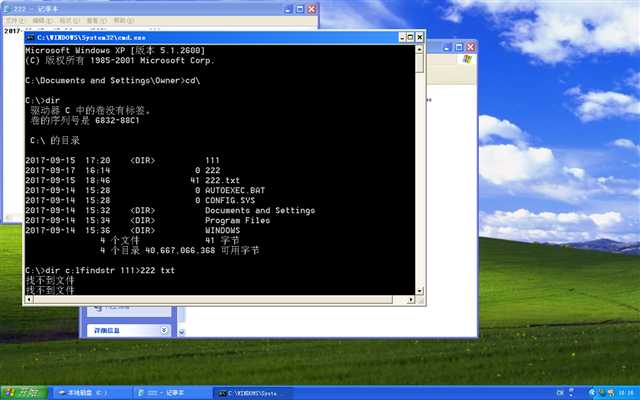The height and width of the screenshot is (400, 640).
Task: Maximize the cmd.exe window
Action: click(410, 38)
